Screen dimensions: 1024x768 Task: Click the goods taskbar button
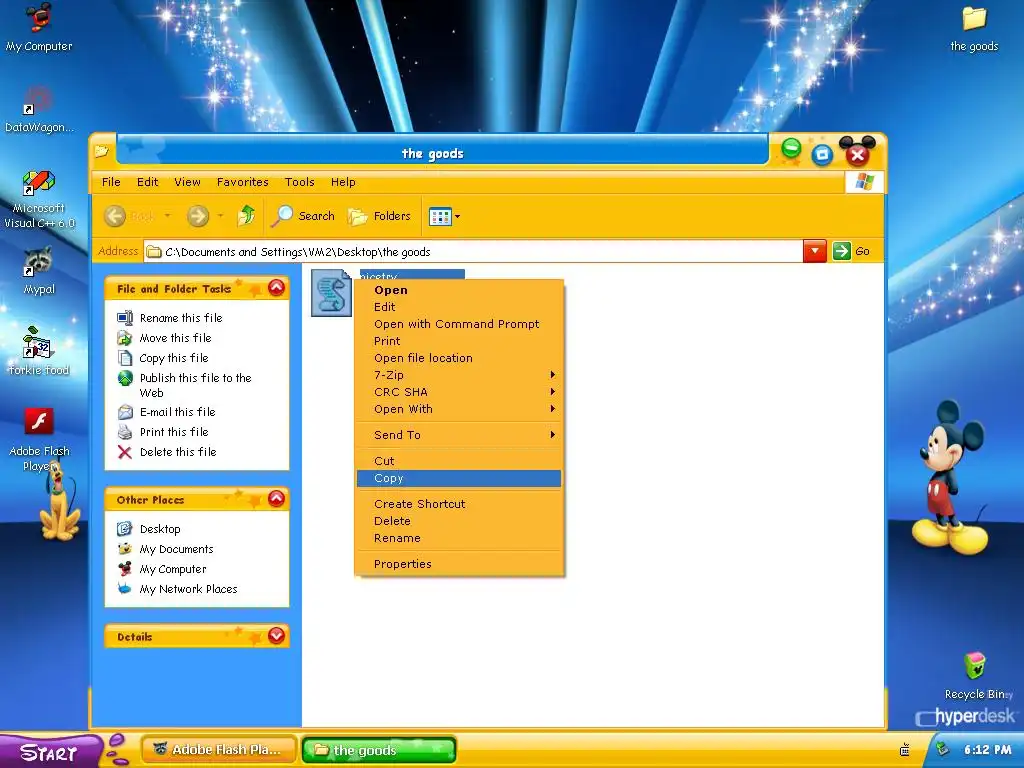tap(379, 750)
